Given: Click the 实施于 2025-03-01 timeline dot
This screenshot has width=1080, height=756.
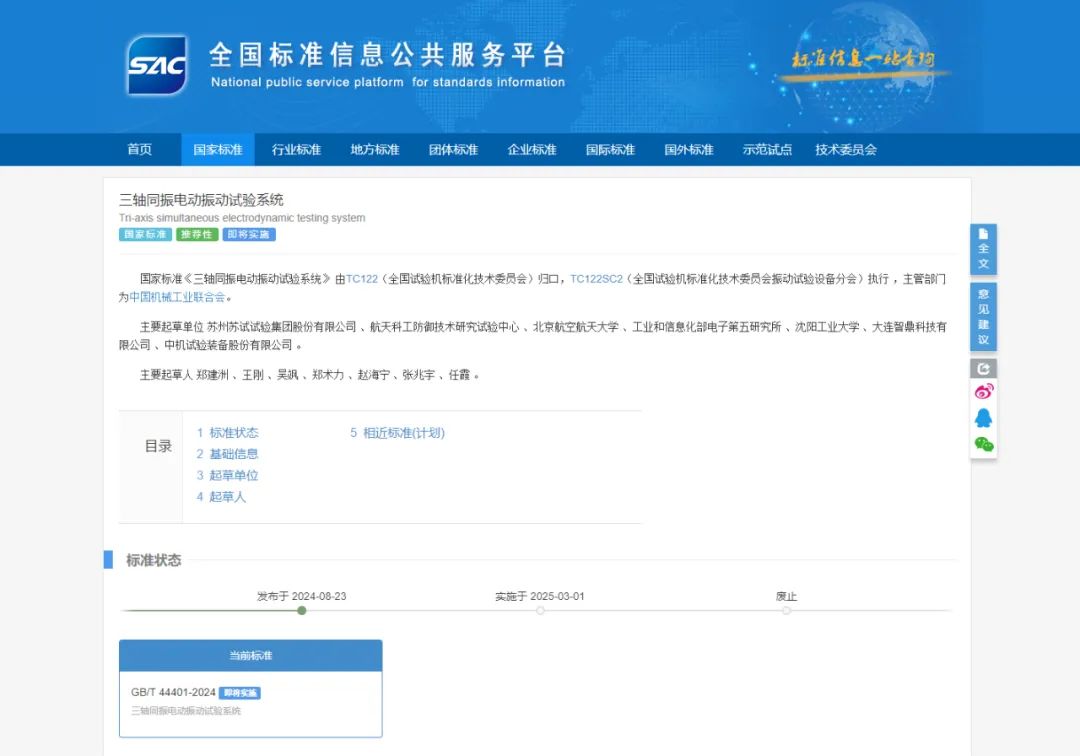Looking at the screenshot, I should [540, 610].
